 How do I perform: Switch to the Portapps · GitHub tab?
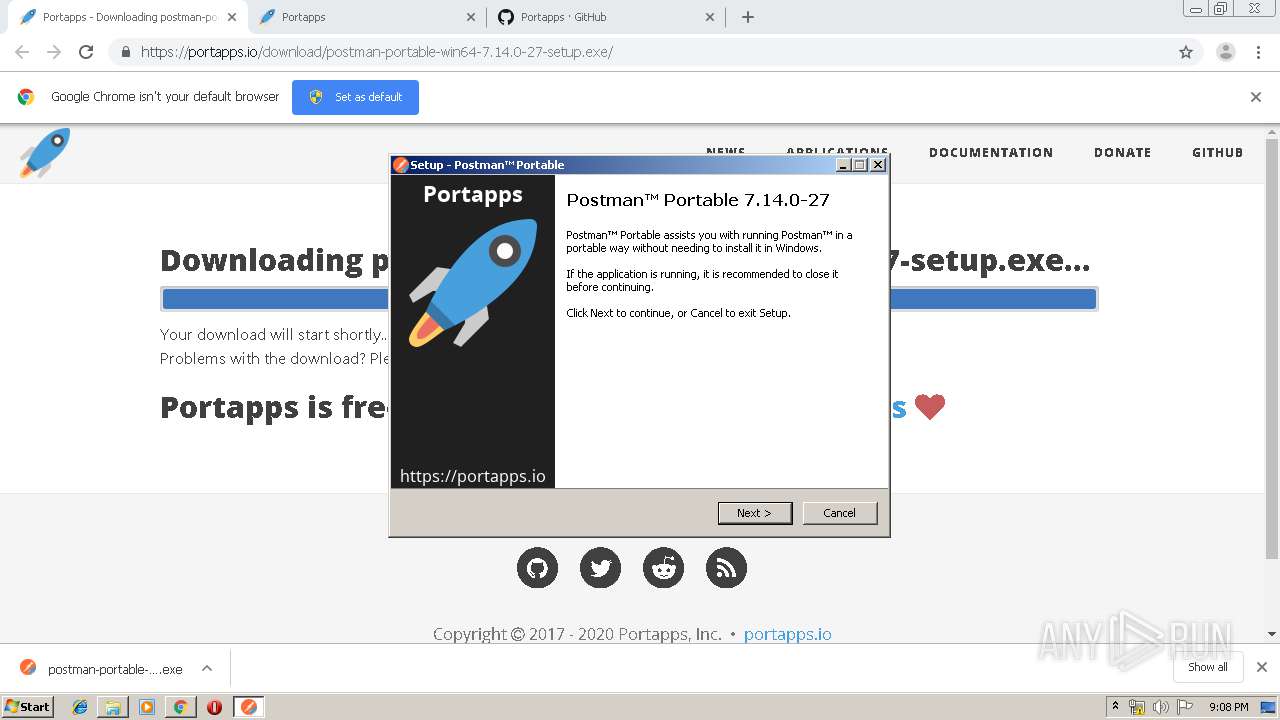(605, 17)
